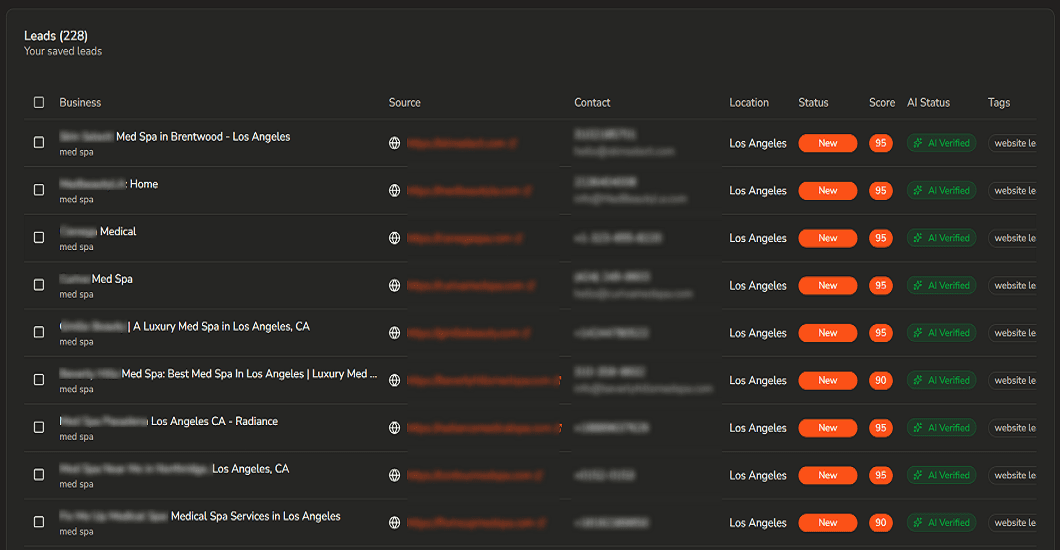Check the box for Med Spa in Brentwood lead
Screen dimensions: 1060x550
click(x=39, y=143)
